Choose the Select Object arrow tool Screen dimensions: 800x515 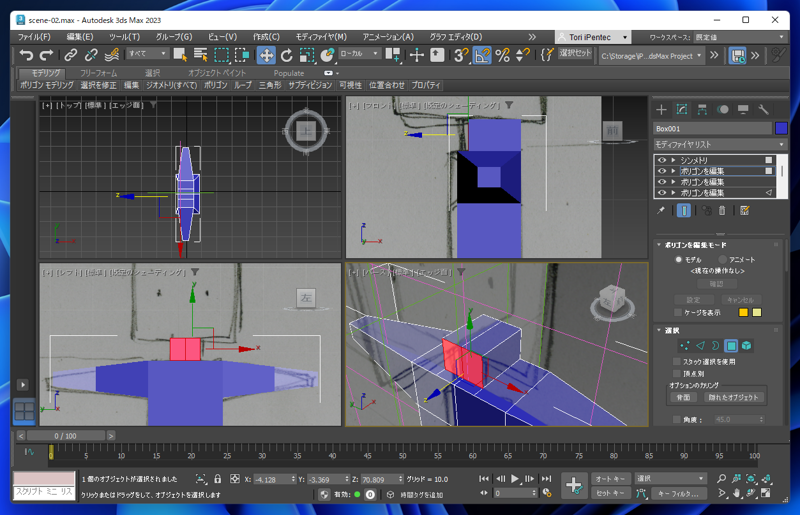[x=180, y=55]
